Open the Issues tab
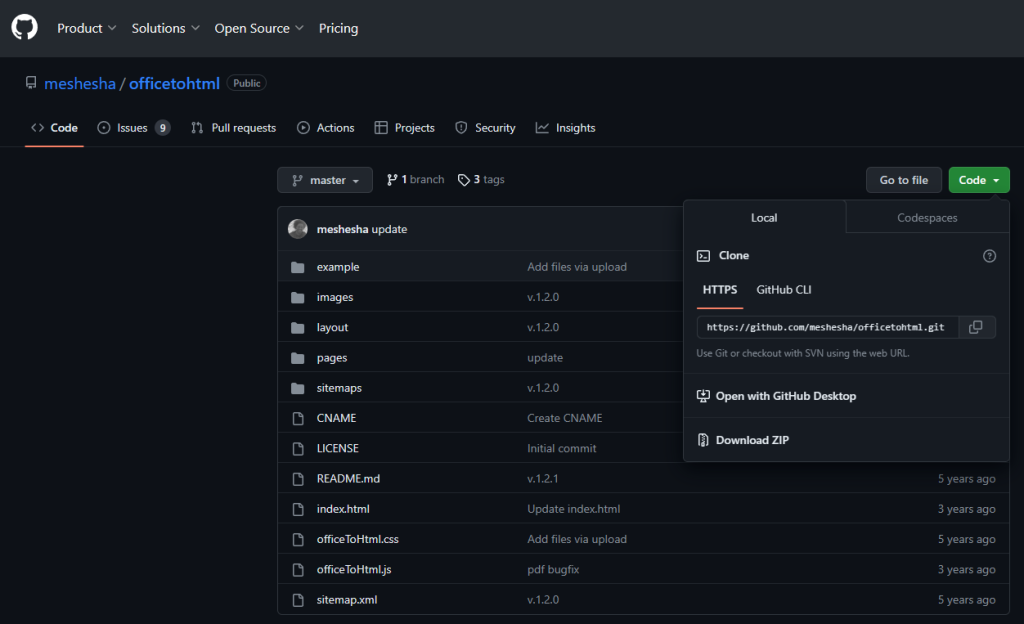The height and width of the screenshot is (624, 1024). (x=132, y=128)
